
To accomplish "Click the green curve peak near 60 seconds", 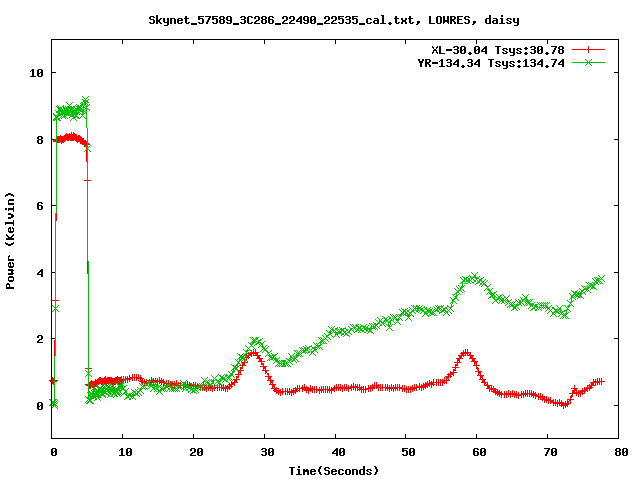I will click(474, 277).
